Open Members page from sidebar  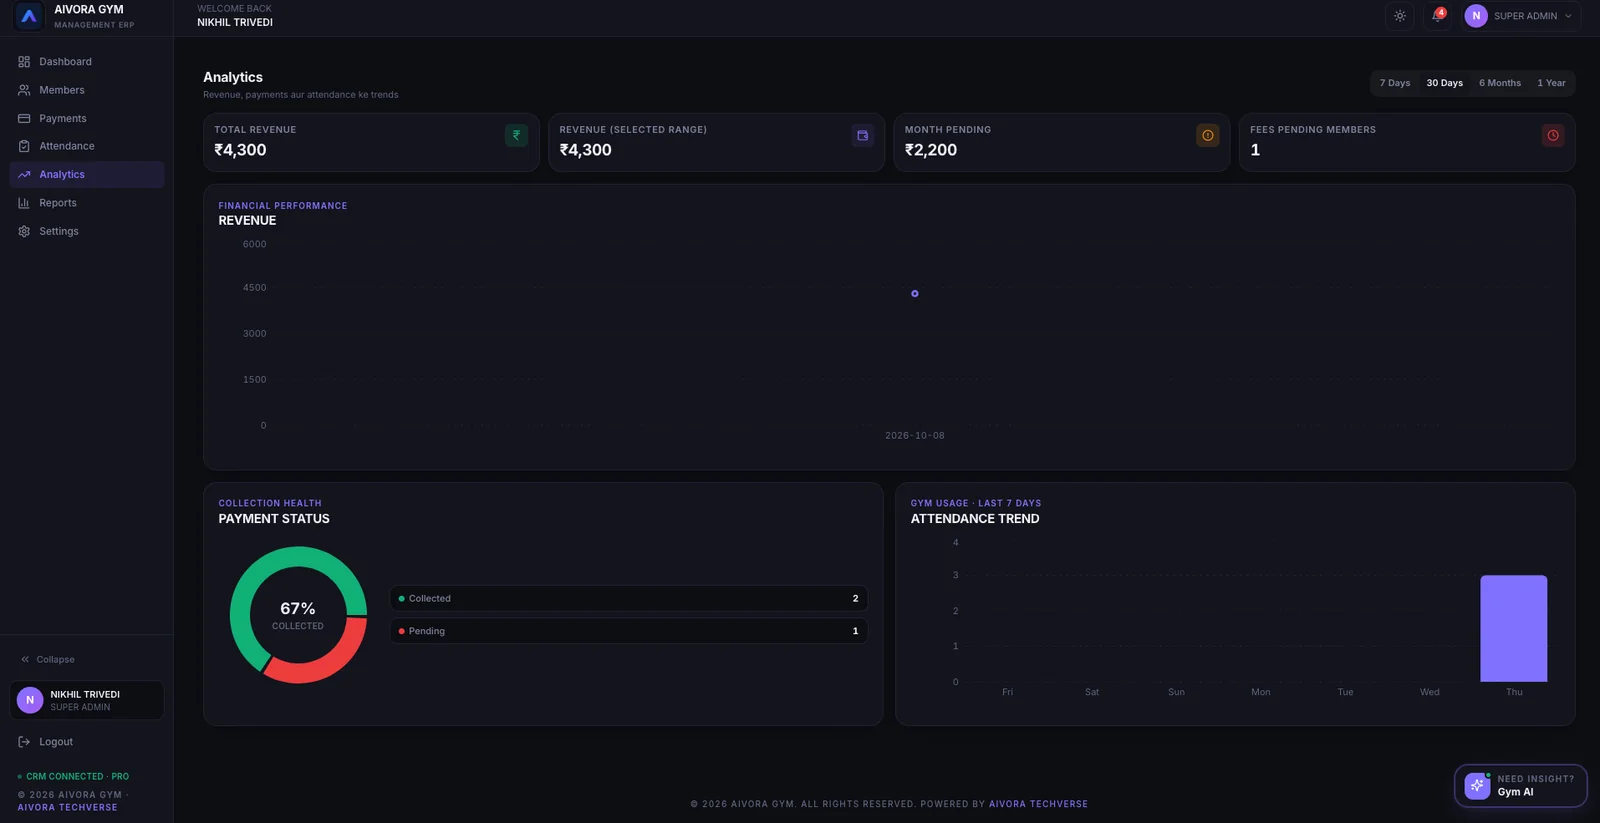[86, 90]
